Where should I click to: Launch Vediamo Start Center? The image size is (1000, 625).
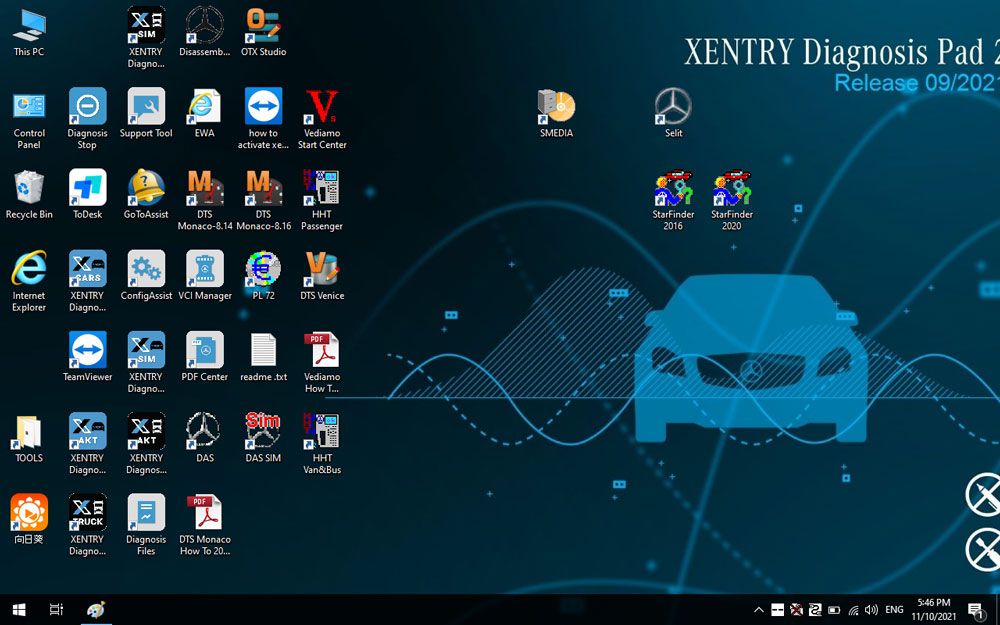(x=322, y=119)
